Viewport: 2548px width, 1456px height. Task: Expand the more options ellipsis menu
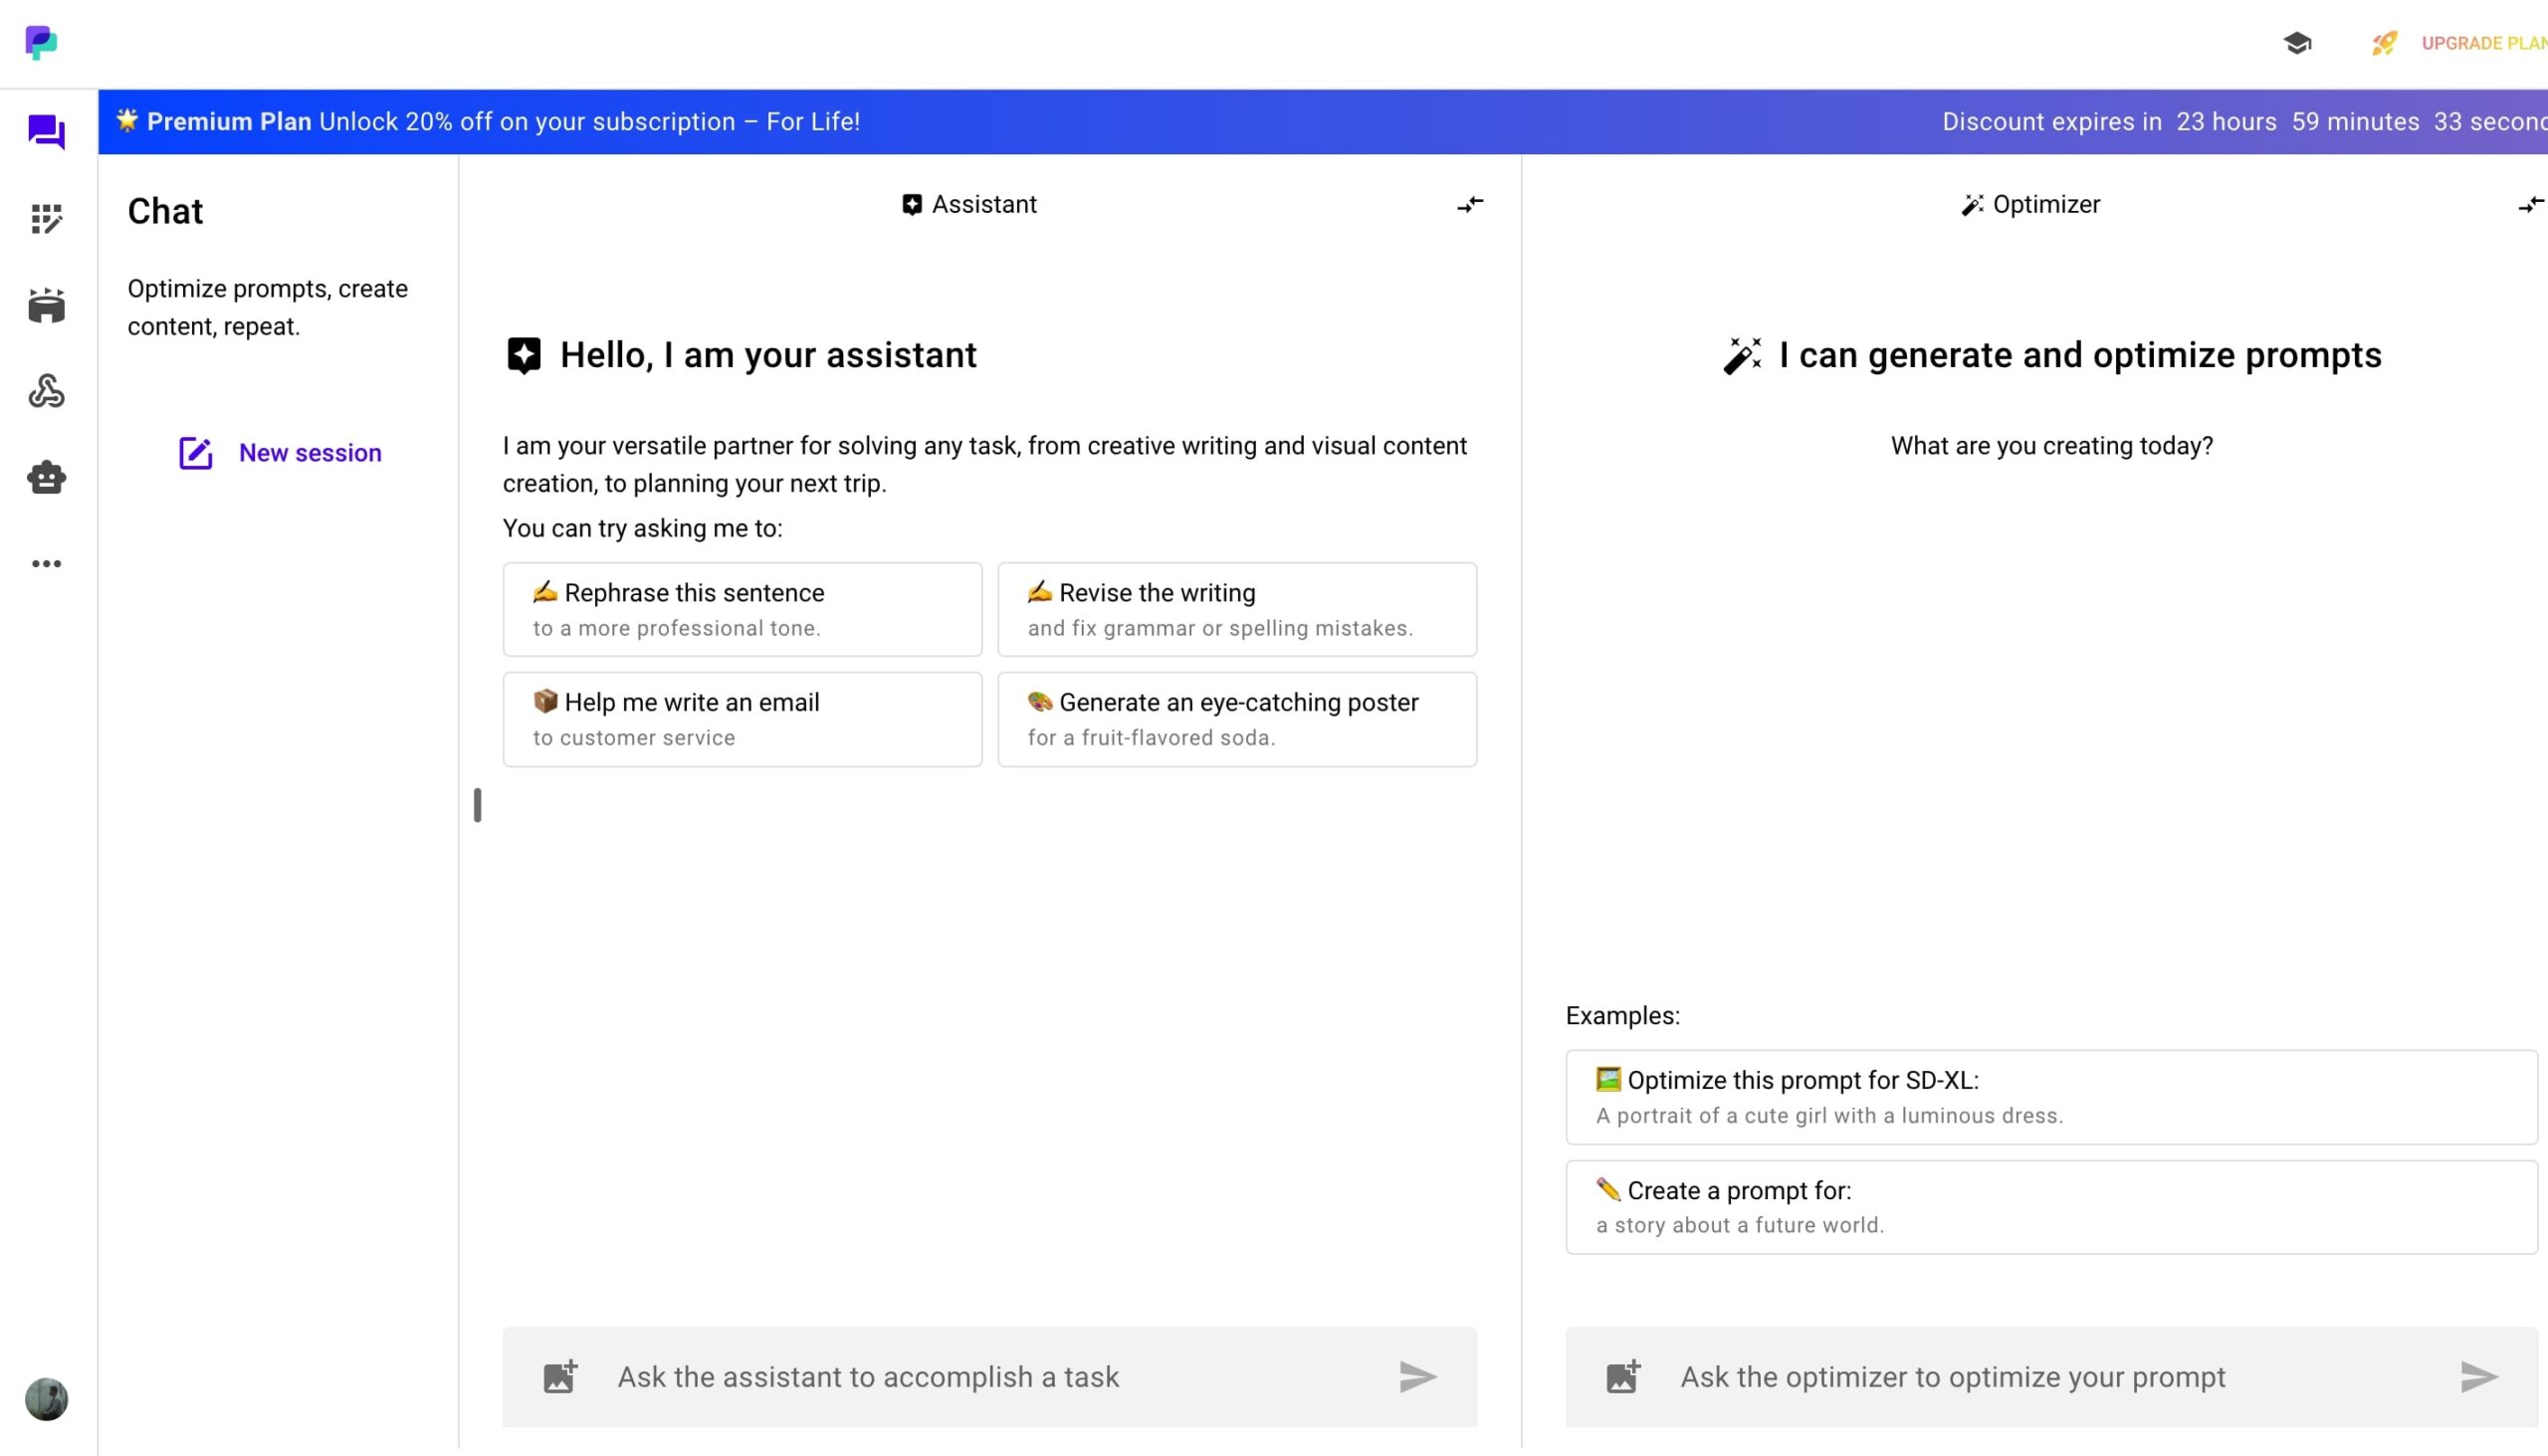coord(46,564)
